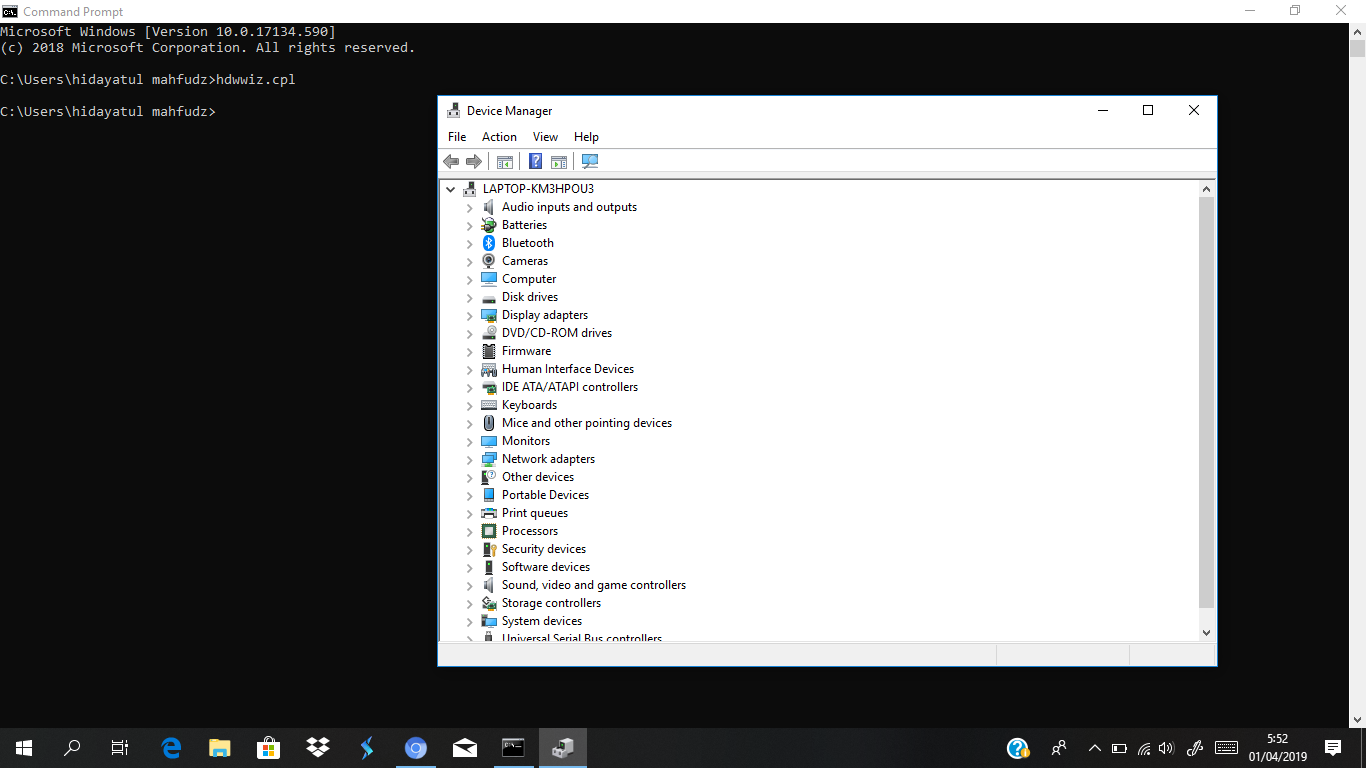Click the Device Manager scrollbar down arrow
This screenshot has width=1366, height=768.
[1206, 632]
